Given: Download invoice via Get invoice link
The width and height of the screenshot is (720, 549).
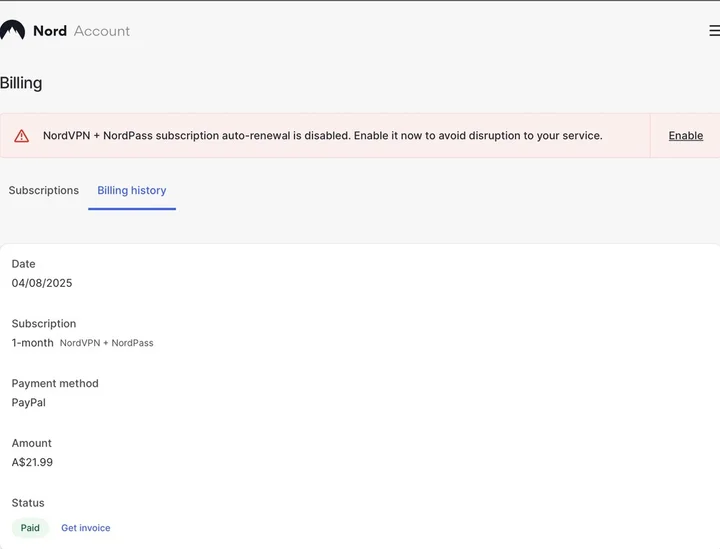Looking at the screenshot, I should tap(86, 528).
